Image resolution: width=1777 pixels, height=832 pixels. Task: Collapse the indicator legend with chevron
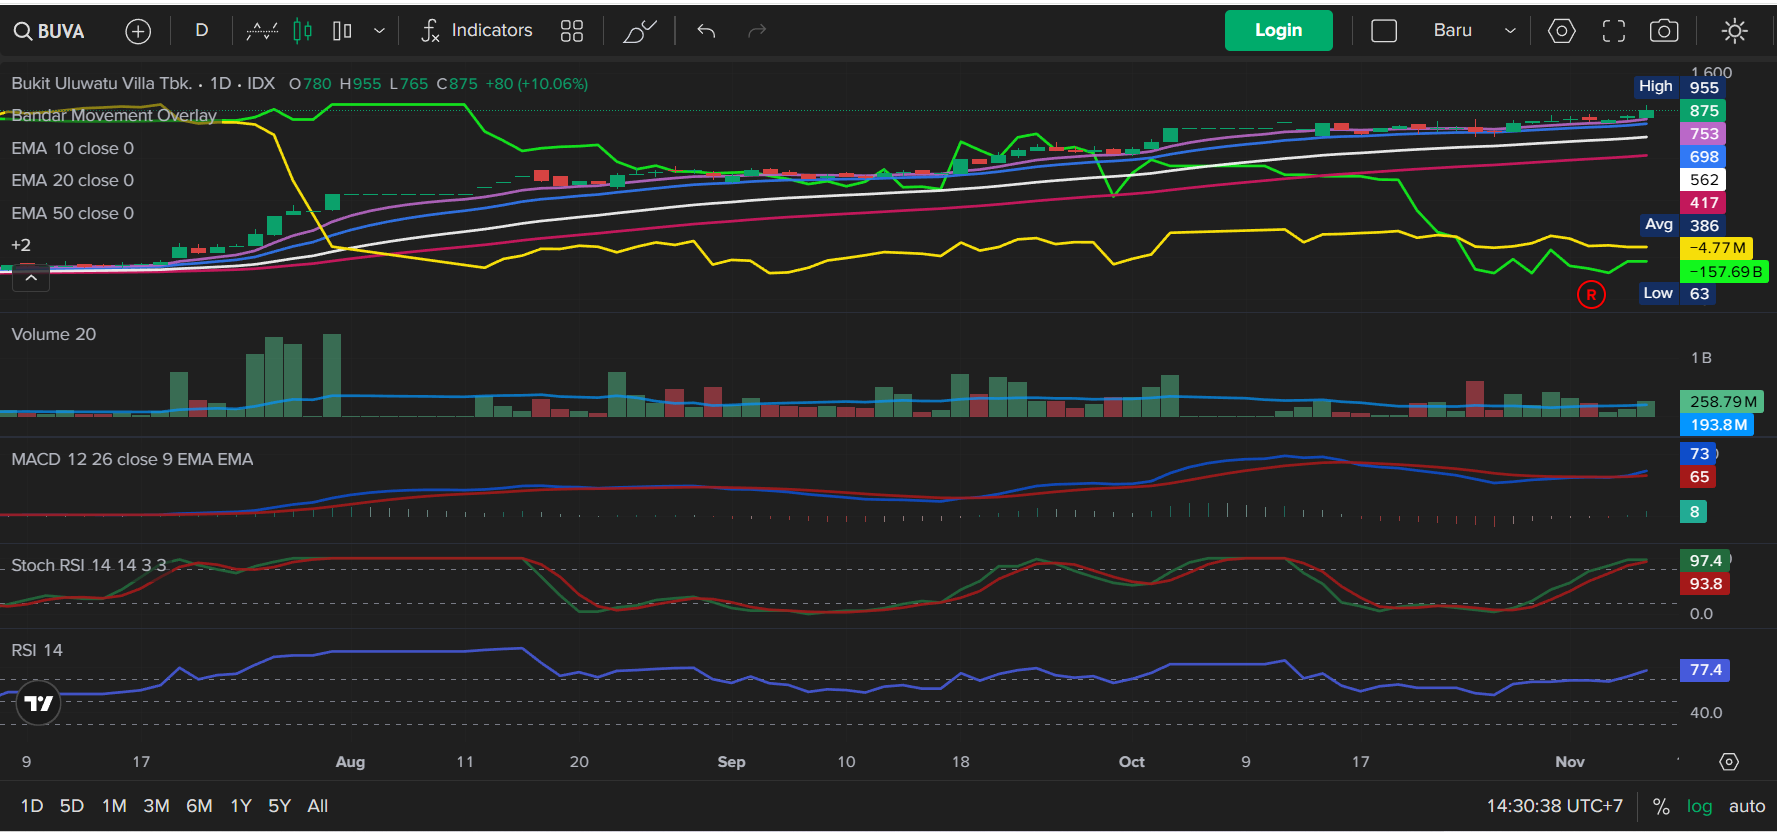click(31, 278)
